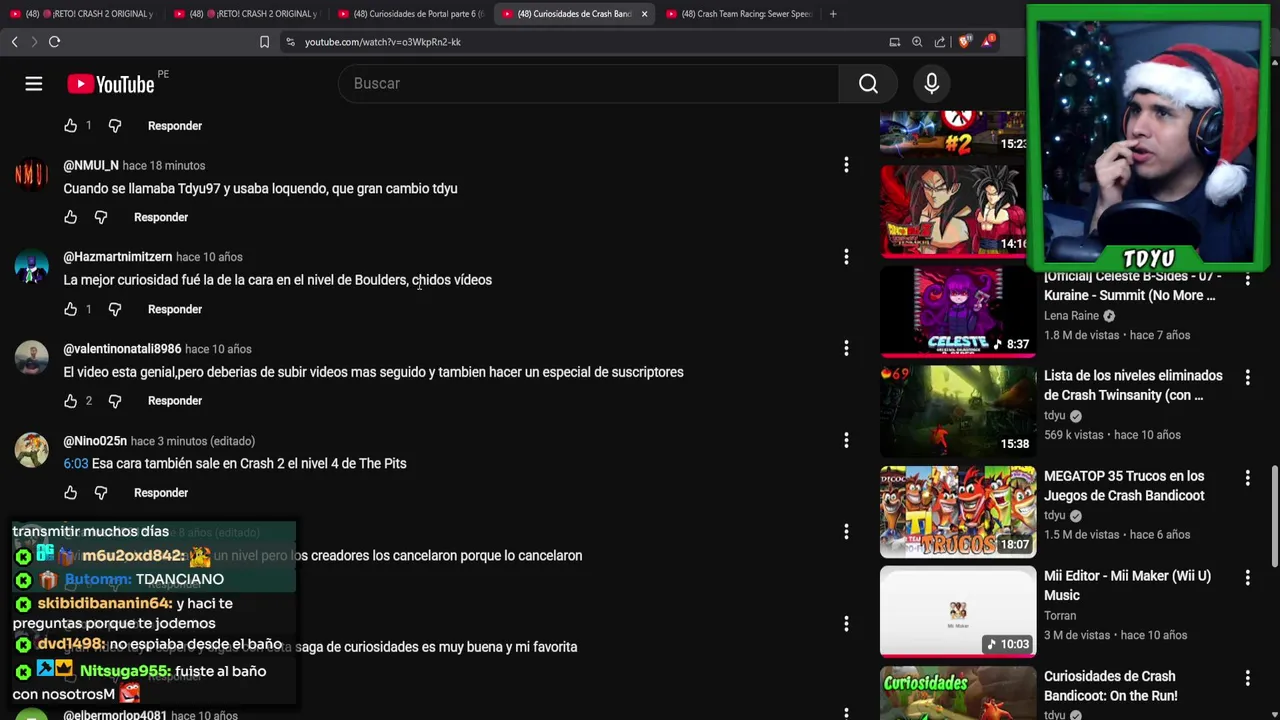Image resolution: width=1280 pixels, height=720 pixels.
Task: Open the YouTube hamburger guide menu
Action: coord(34,84)
